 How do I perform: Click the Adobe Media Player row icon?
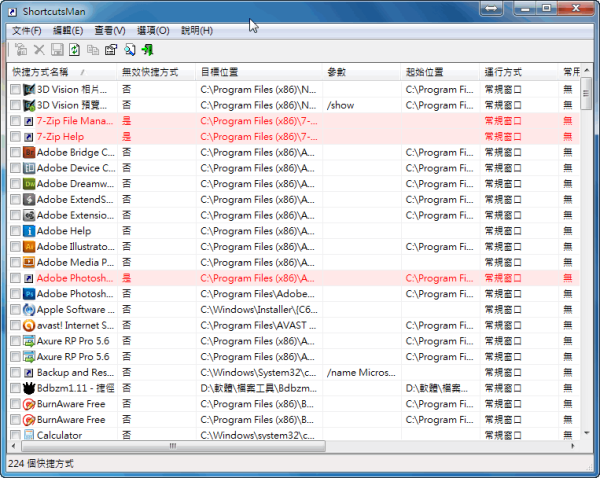[x=29, y=262]
